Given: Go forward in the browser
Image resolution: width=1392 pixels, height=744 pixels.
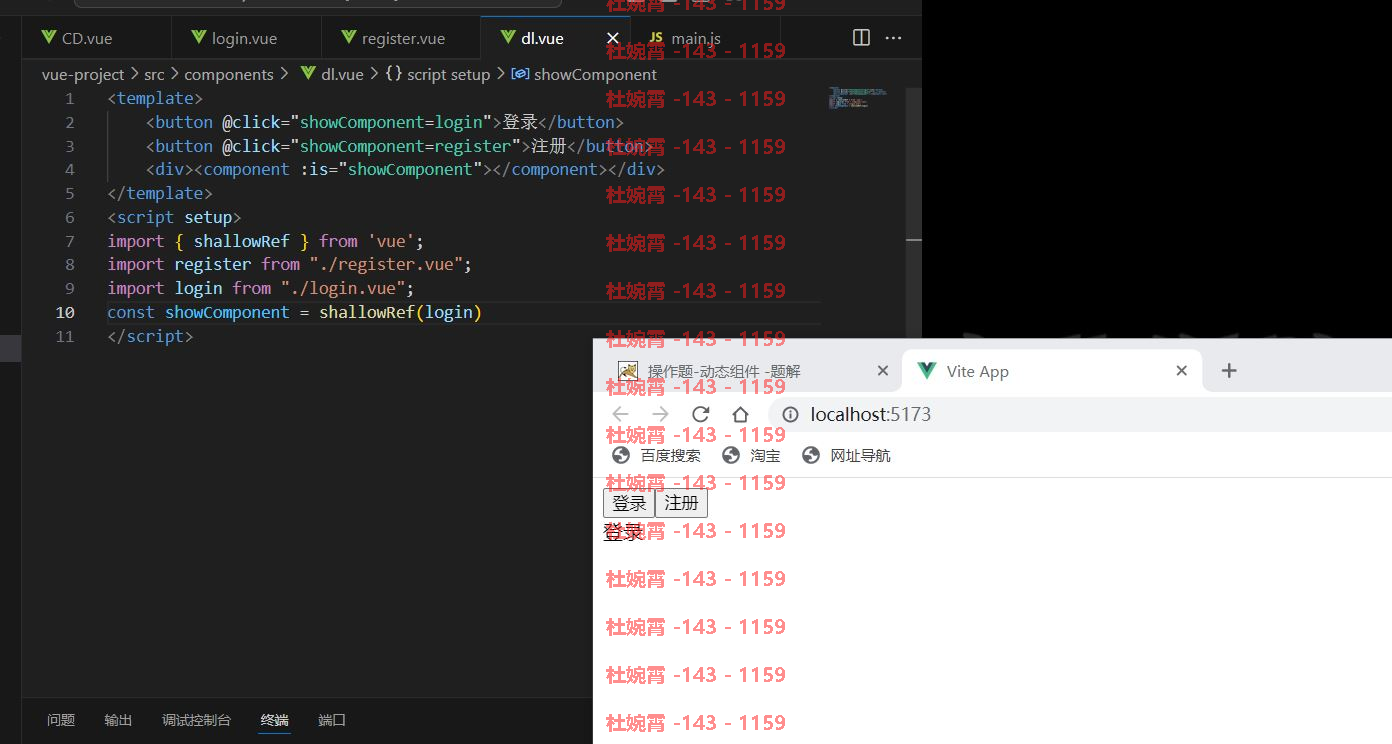Looking at the screenshot, I should 660,414.
